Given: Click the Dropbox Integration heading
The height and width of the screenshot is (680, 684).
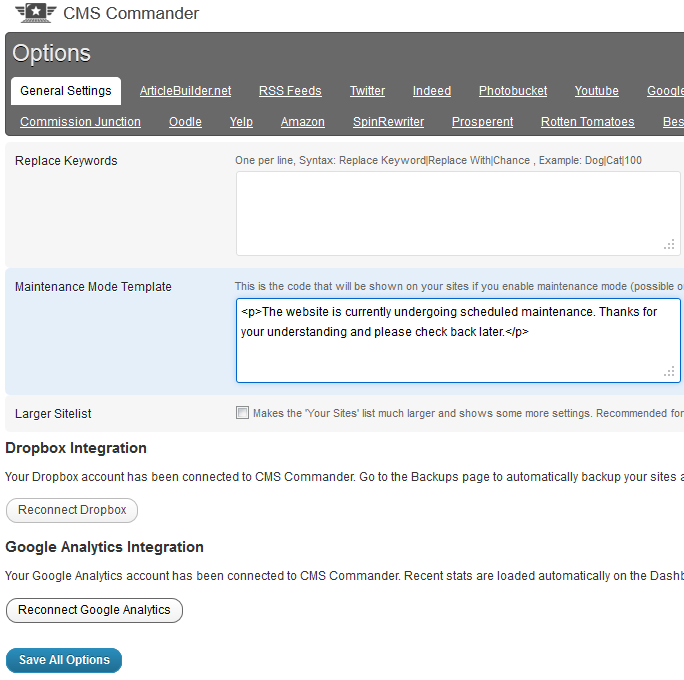Looking at the screenshot, I should (x=76, y=448).
